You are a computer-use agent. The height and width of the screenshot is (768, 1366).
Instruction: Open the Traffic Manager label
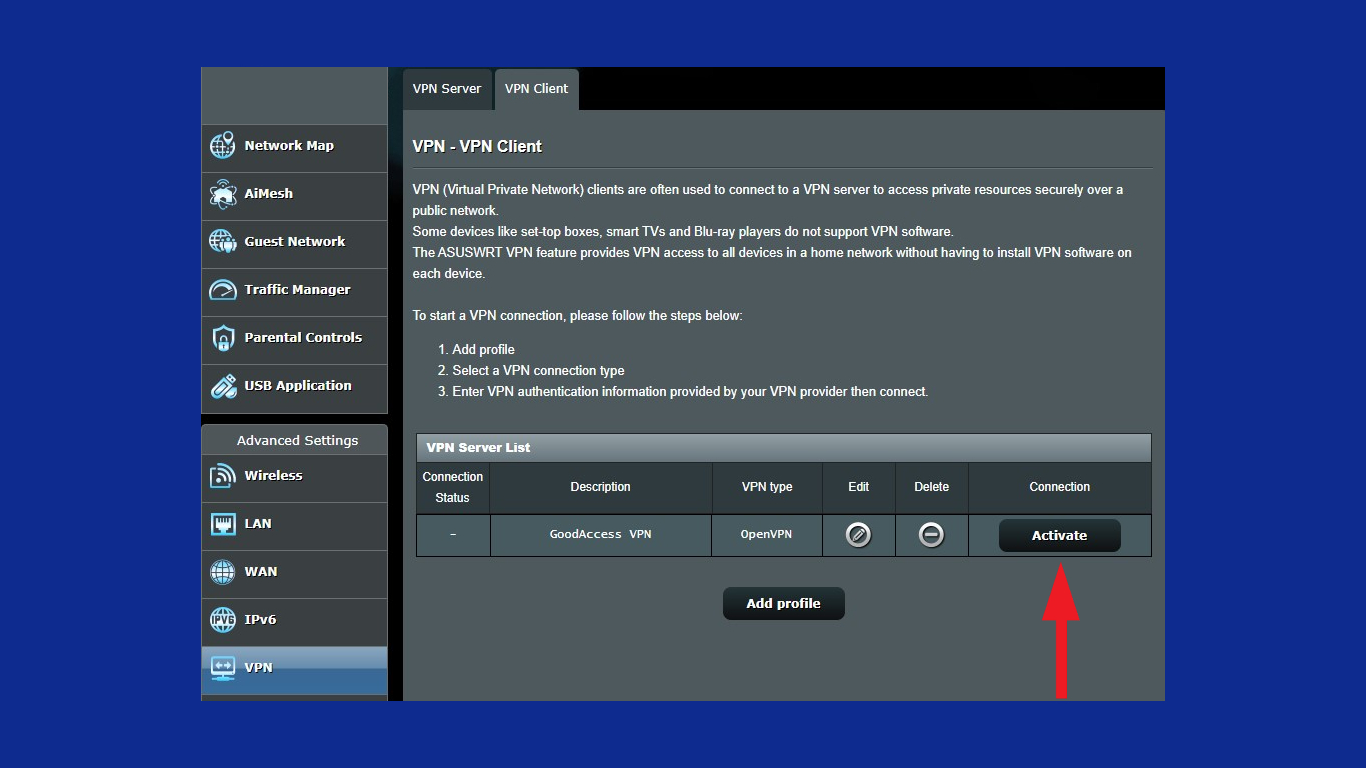298,290
